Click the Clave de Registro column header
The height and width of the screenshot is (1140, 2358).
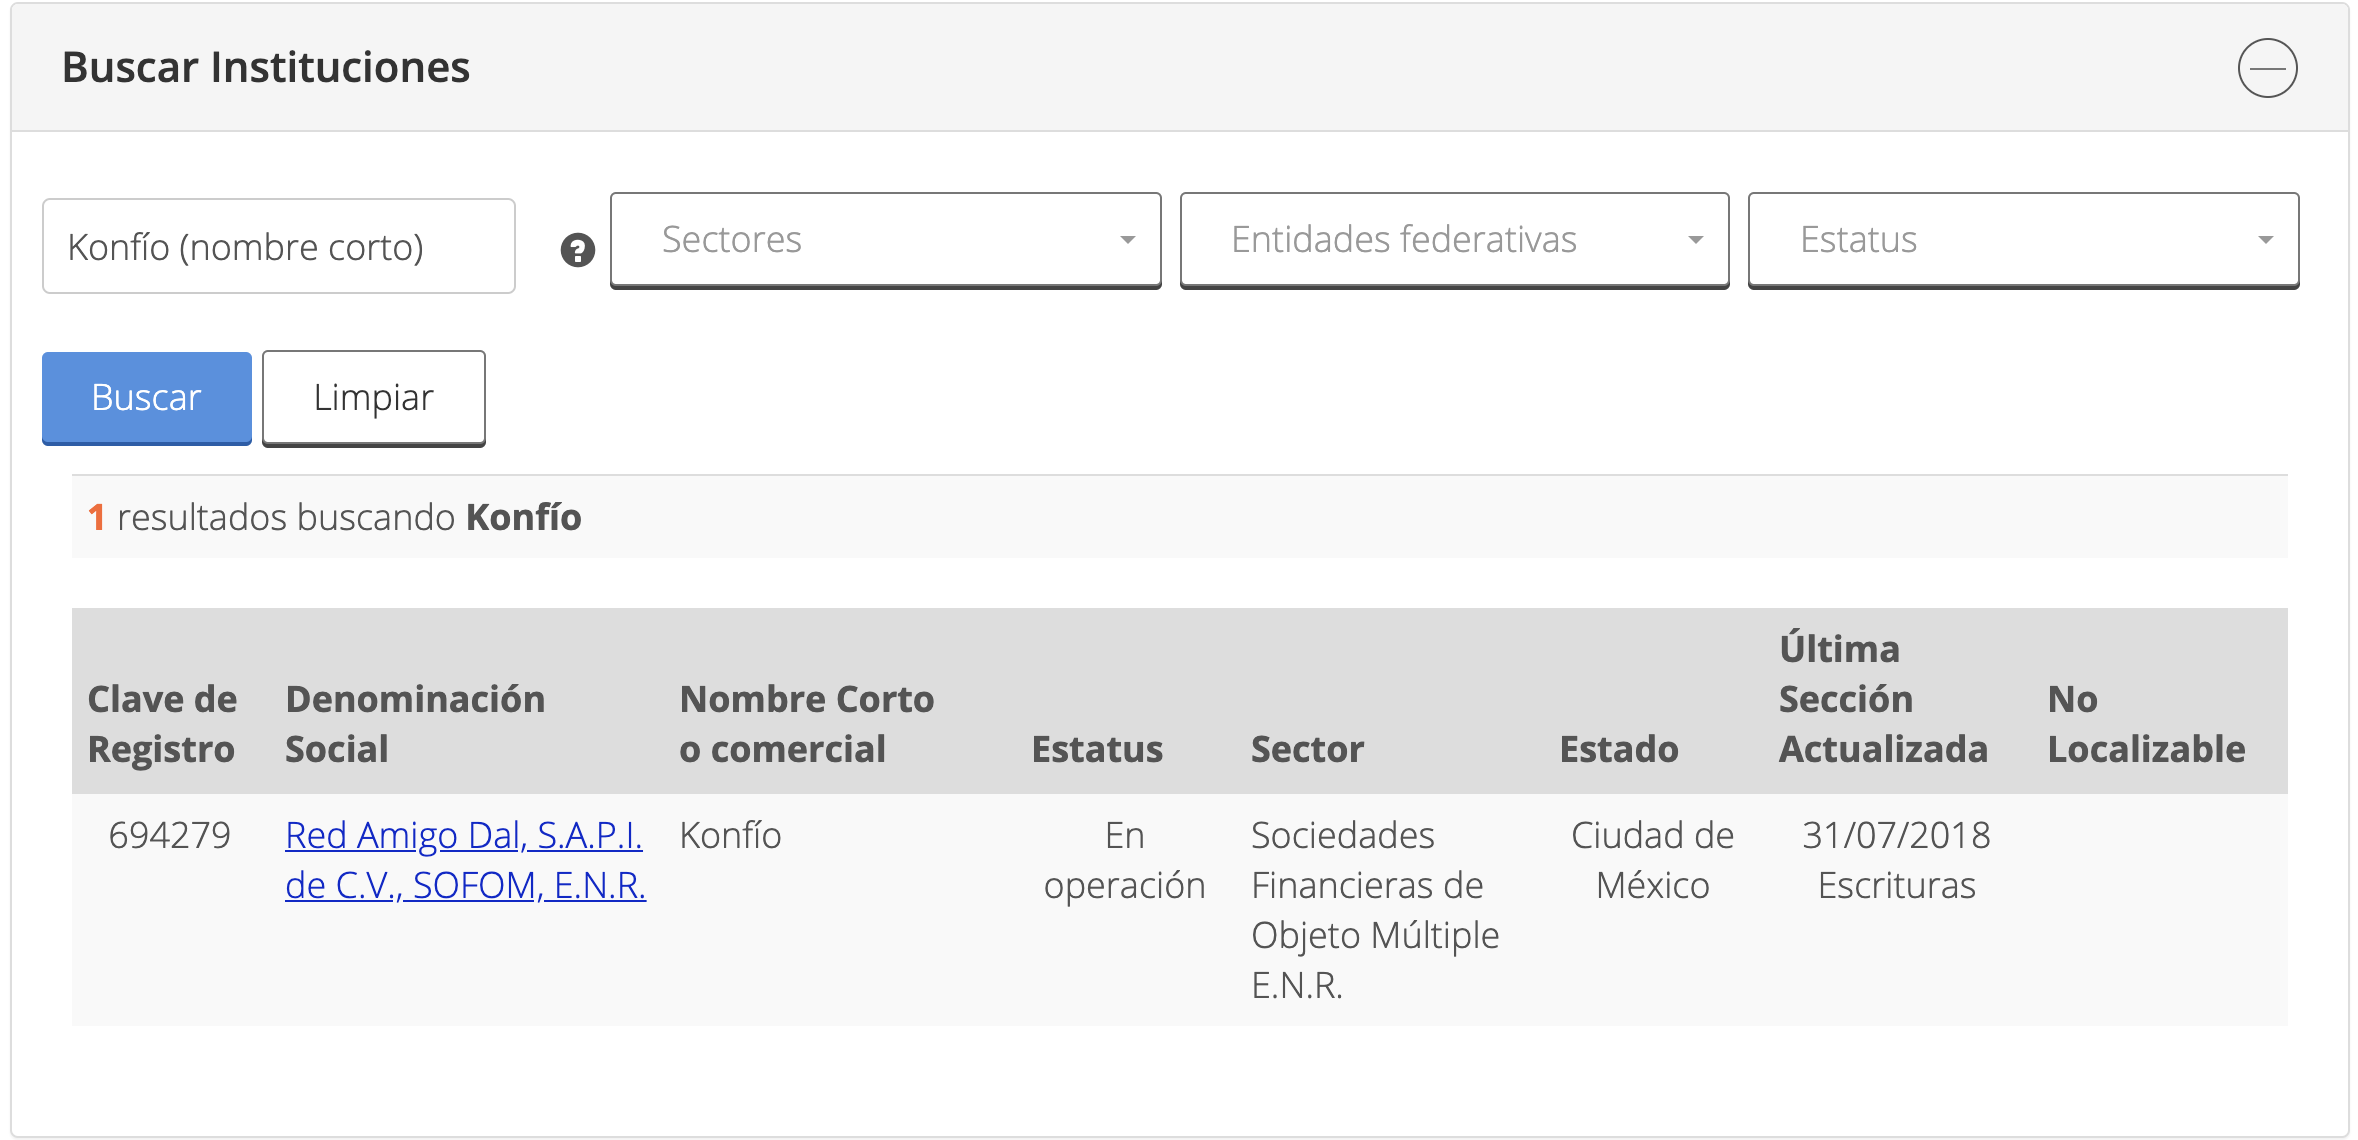[162, 723]
